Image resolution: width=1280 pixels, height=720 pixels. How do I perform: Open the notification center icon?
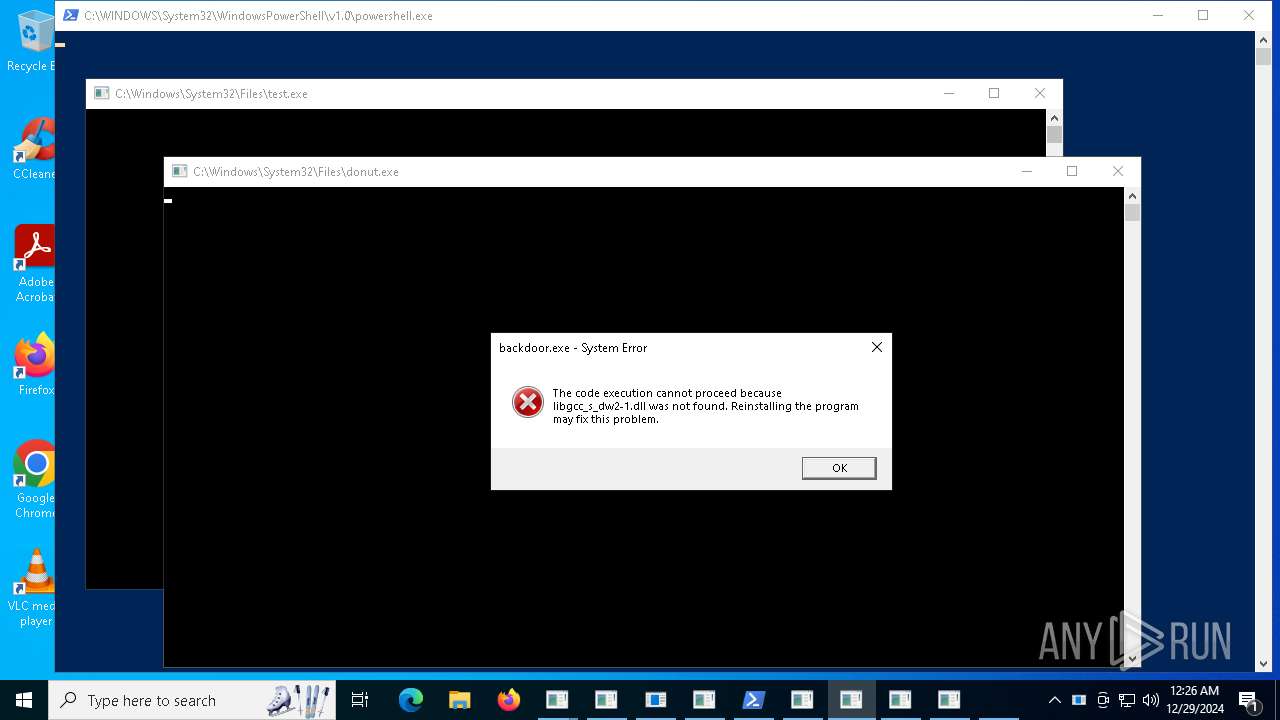click(1249, 700)
